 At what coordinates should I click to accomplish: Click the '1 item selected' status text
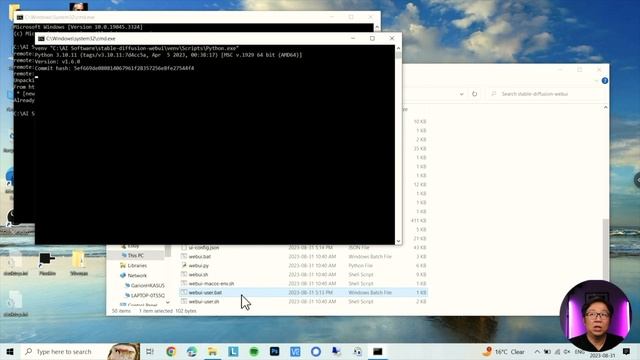(x=156, y=311)
